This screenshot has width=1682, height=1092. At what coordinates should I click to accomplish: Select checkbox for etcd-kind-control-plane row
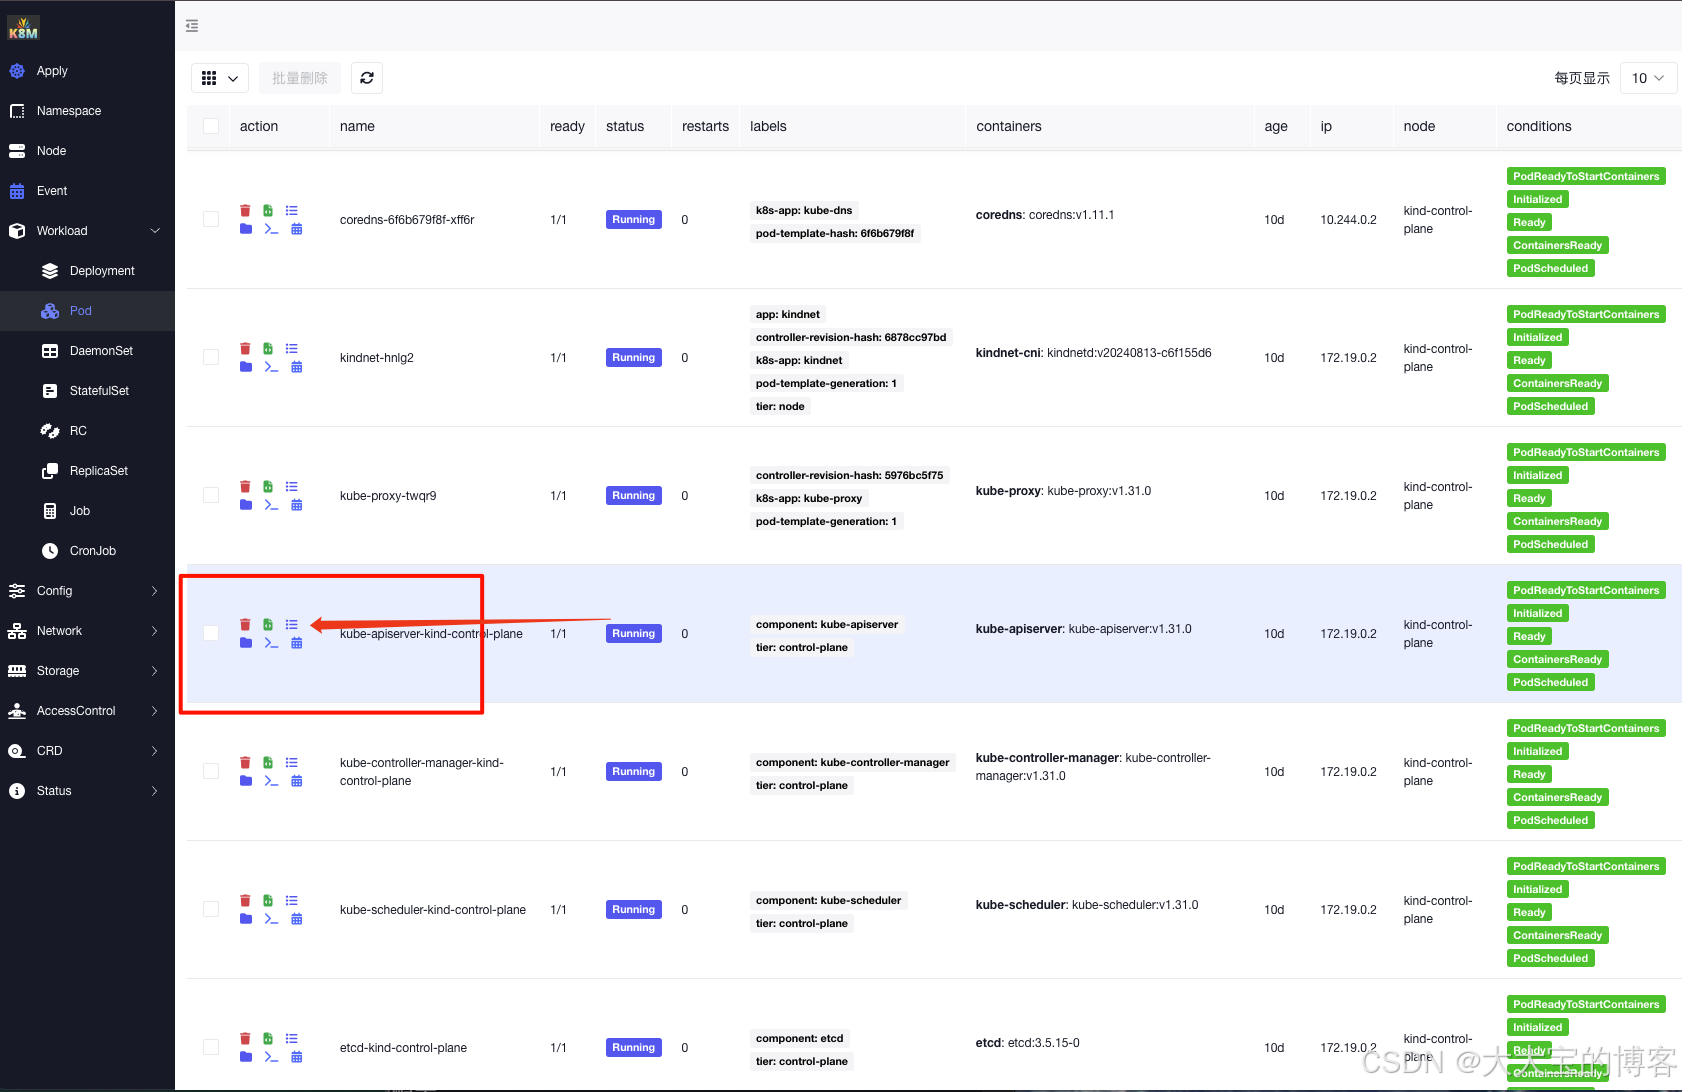point(211,1047)
